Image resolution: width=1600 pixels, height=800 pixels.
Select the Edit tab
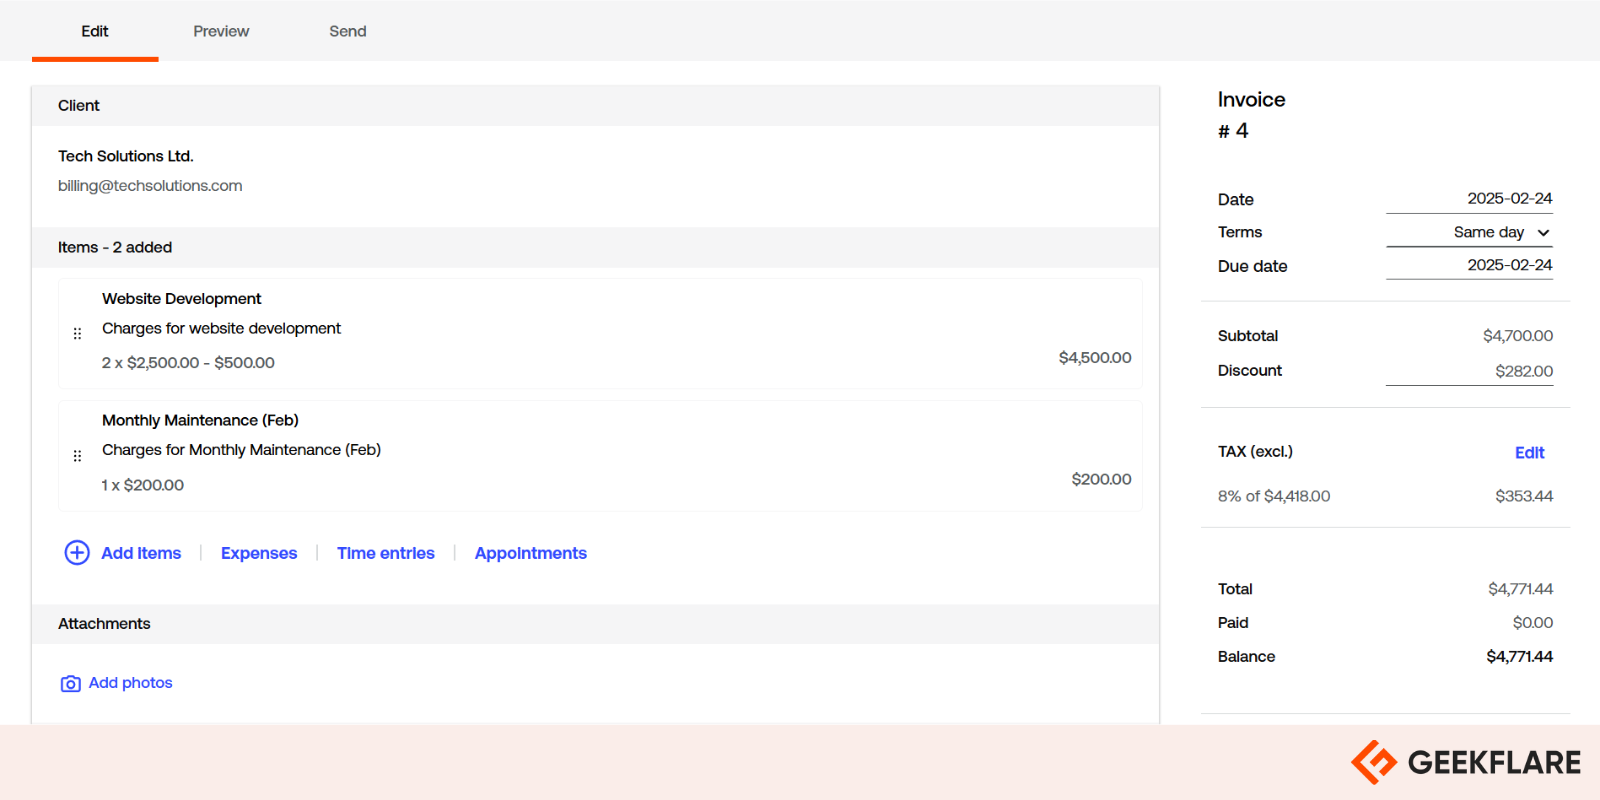[95, 31]
